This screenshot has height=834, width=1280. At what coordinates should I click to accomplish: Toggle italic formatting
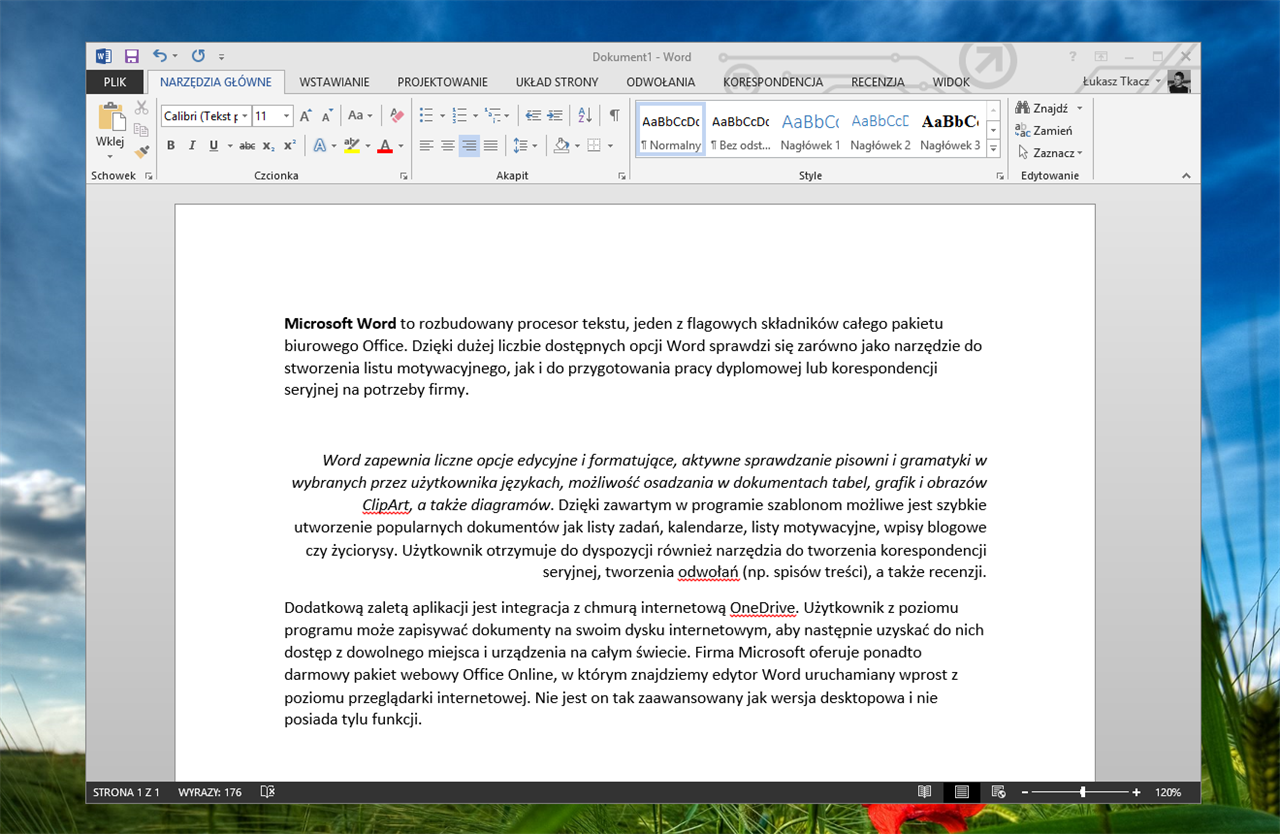[192, 146]
